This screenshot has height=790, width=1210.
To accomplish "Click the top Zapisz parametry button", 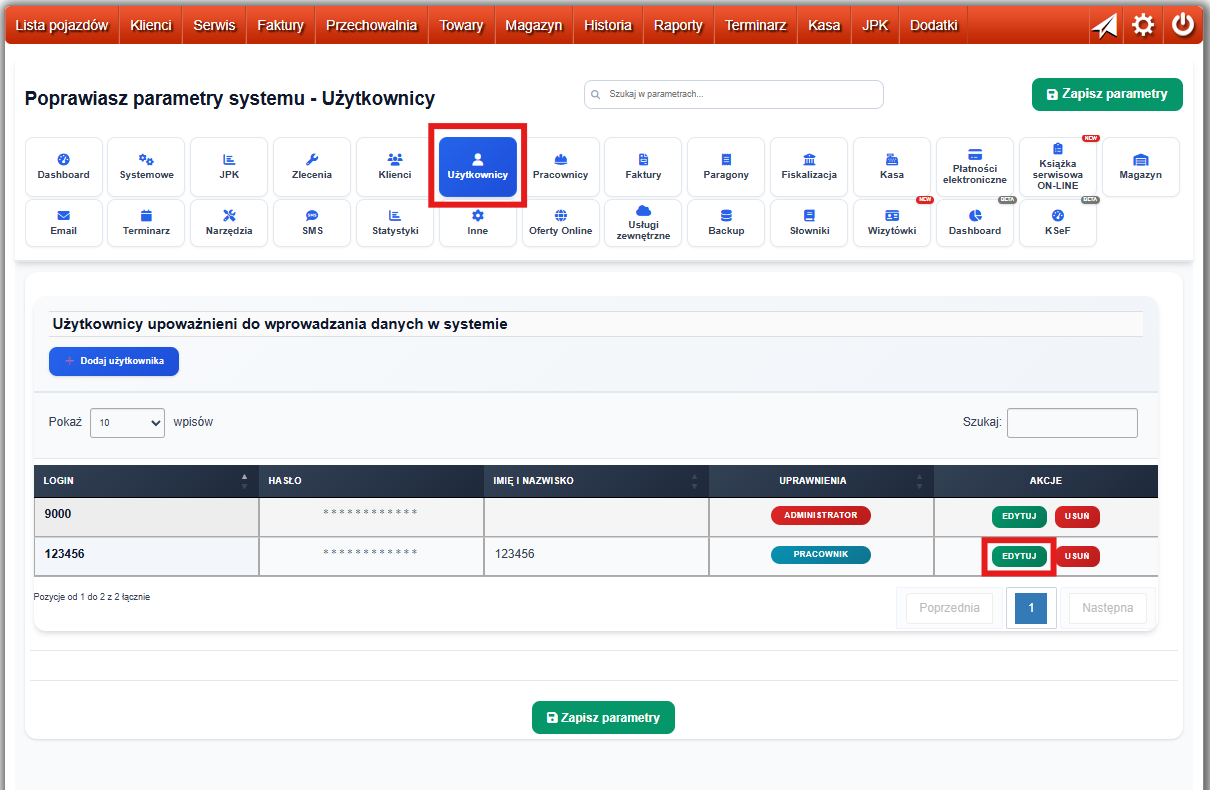I will tap(1107, 94).
